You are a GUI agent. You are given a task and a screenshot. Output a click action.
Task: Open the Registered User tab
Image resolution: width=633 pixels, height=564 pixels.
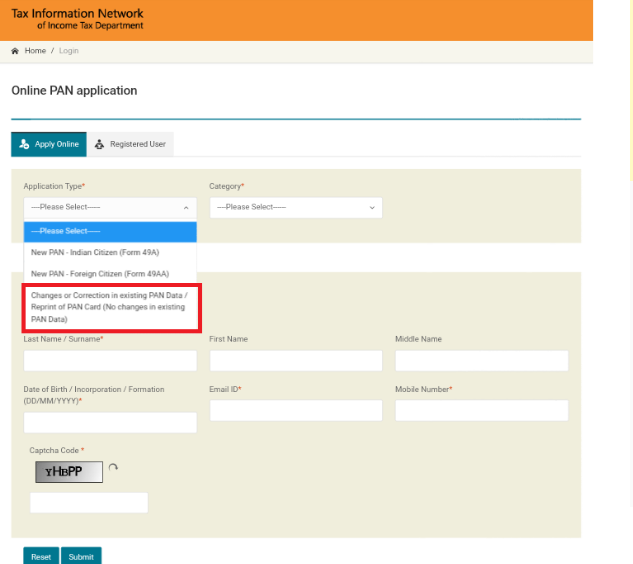(130, 144)
